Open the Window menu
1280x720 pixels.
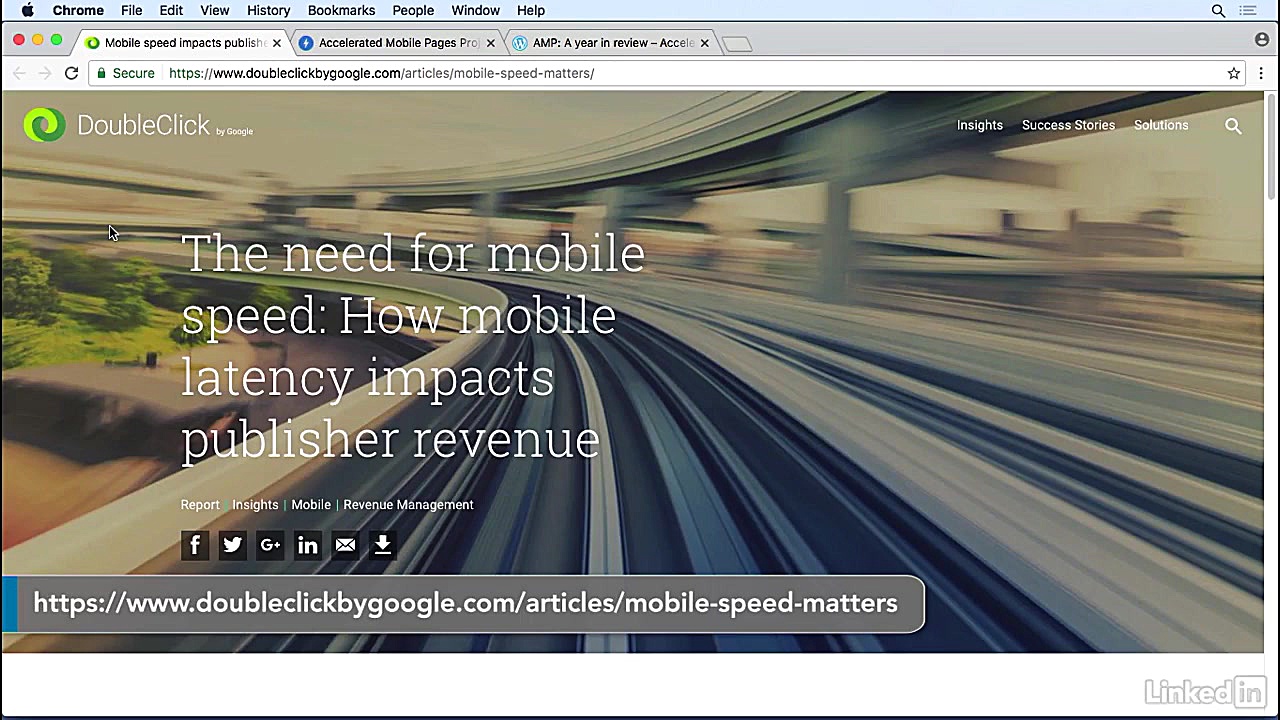click(x=475, y=10)
